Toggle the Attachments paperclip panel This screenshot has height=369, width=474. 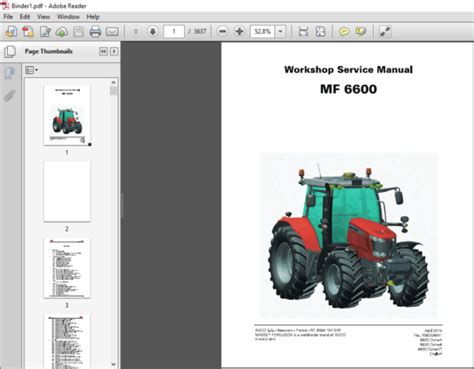click(x=10, y=96)
